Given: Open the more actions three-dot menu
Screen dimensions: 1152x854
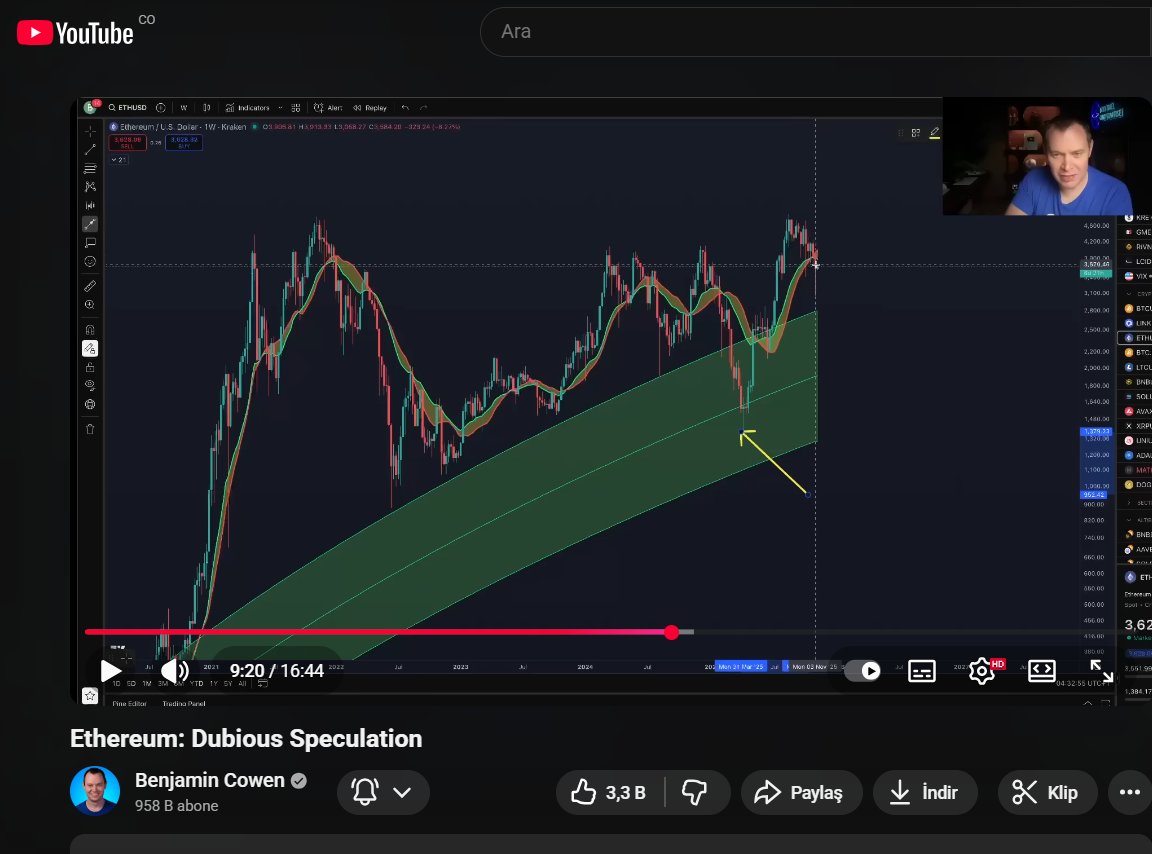Looking at the screenshot, I should (1129, 792).
